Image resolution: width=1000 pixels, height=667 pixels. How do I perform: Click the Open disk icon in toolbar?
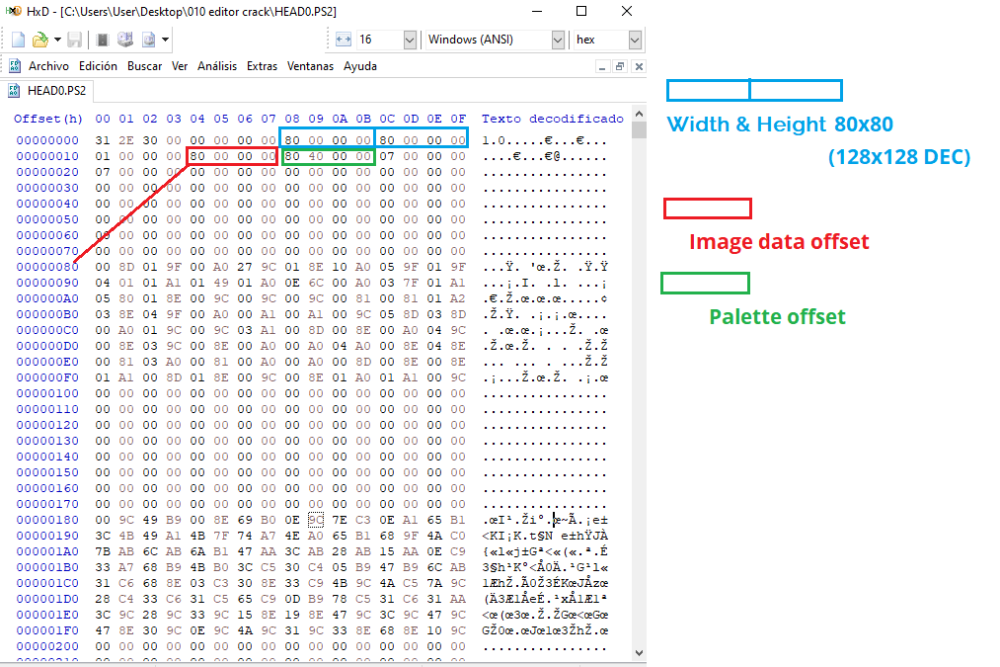coord(125,40)
